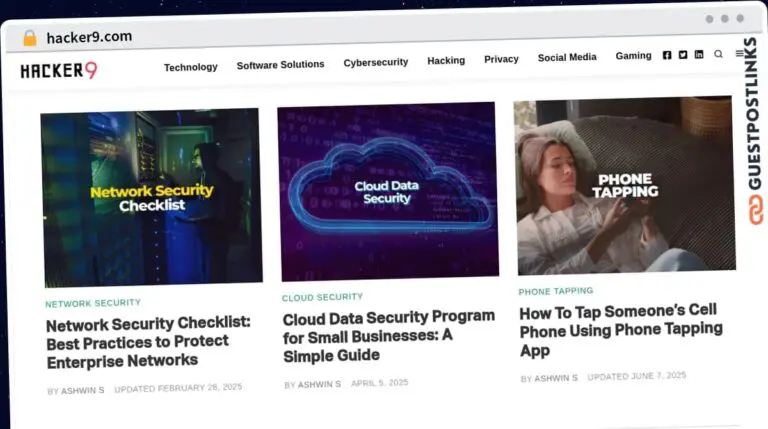This screenshot has width=768, height=429.
Task: Click the search magnifier icon
Action: pyautogui.click(x=718, y=55)
